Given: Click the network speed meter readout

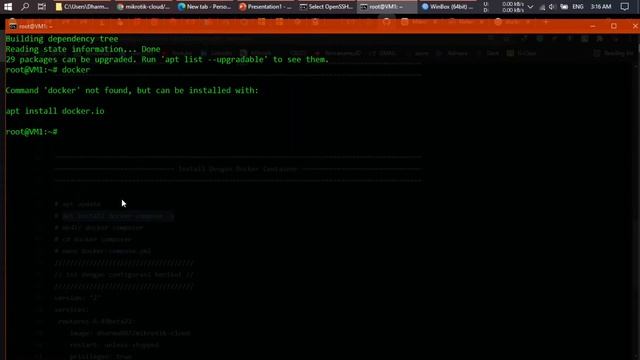Looking at the screenshot, I should tap(504, 7).
